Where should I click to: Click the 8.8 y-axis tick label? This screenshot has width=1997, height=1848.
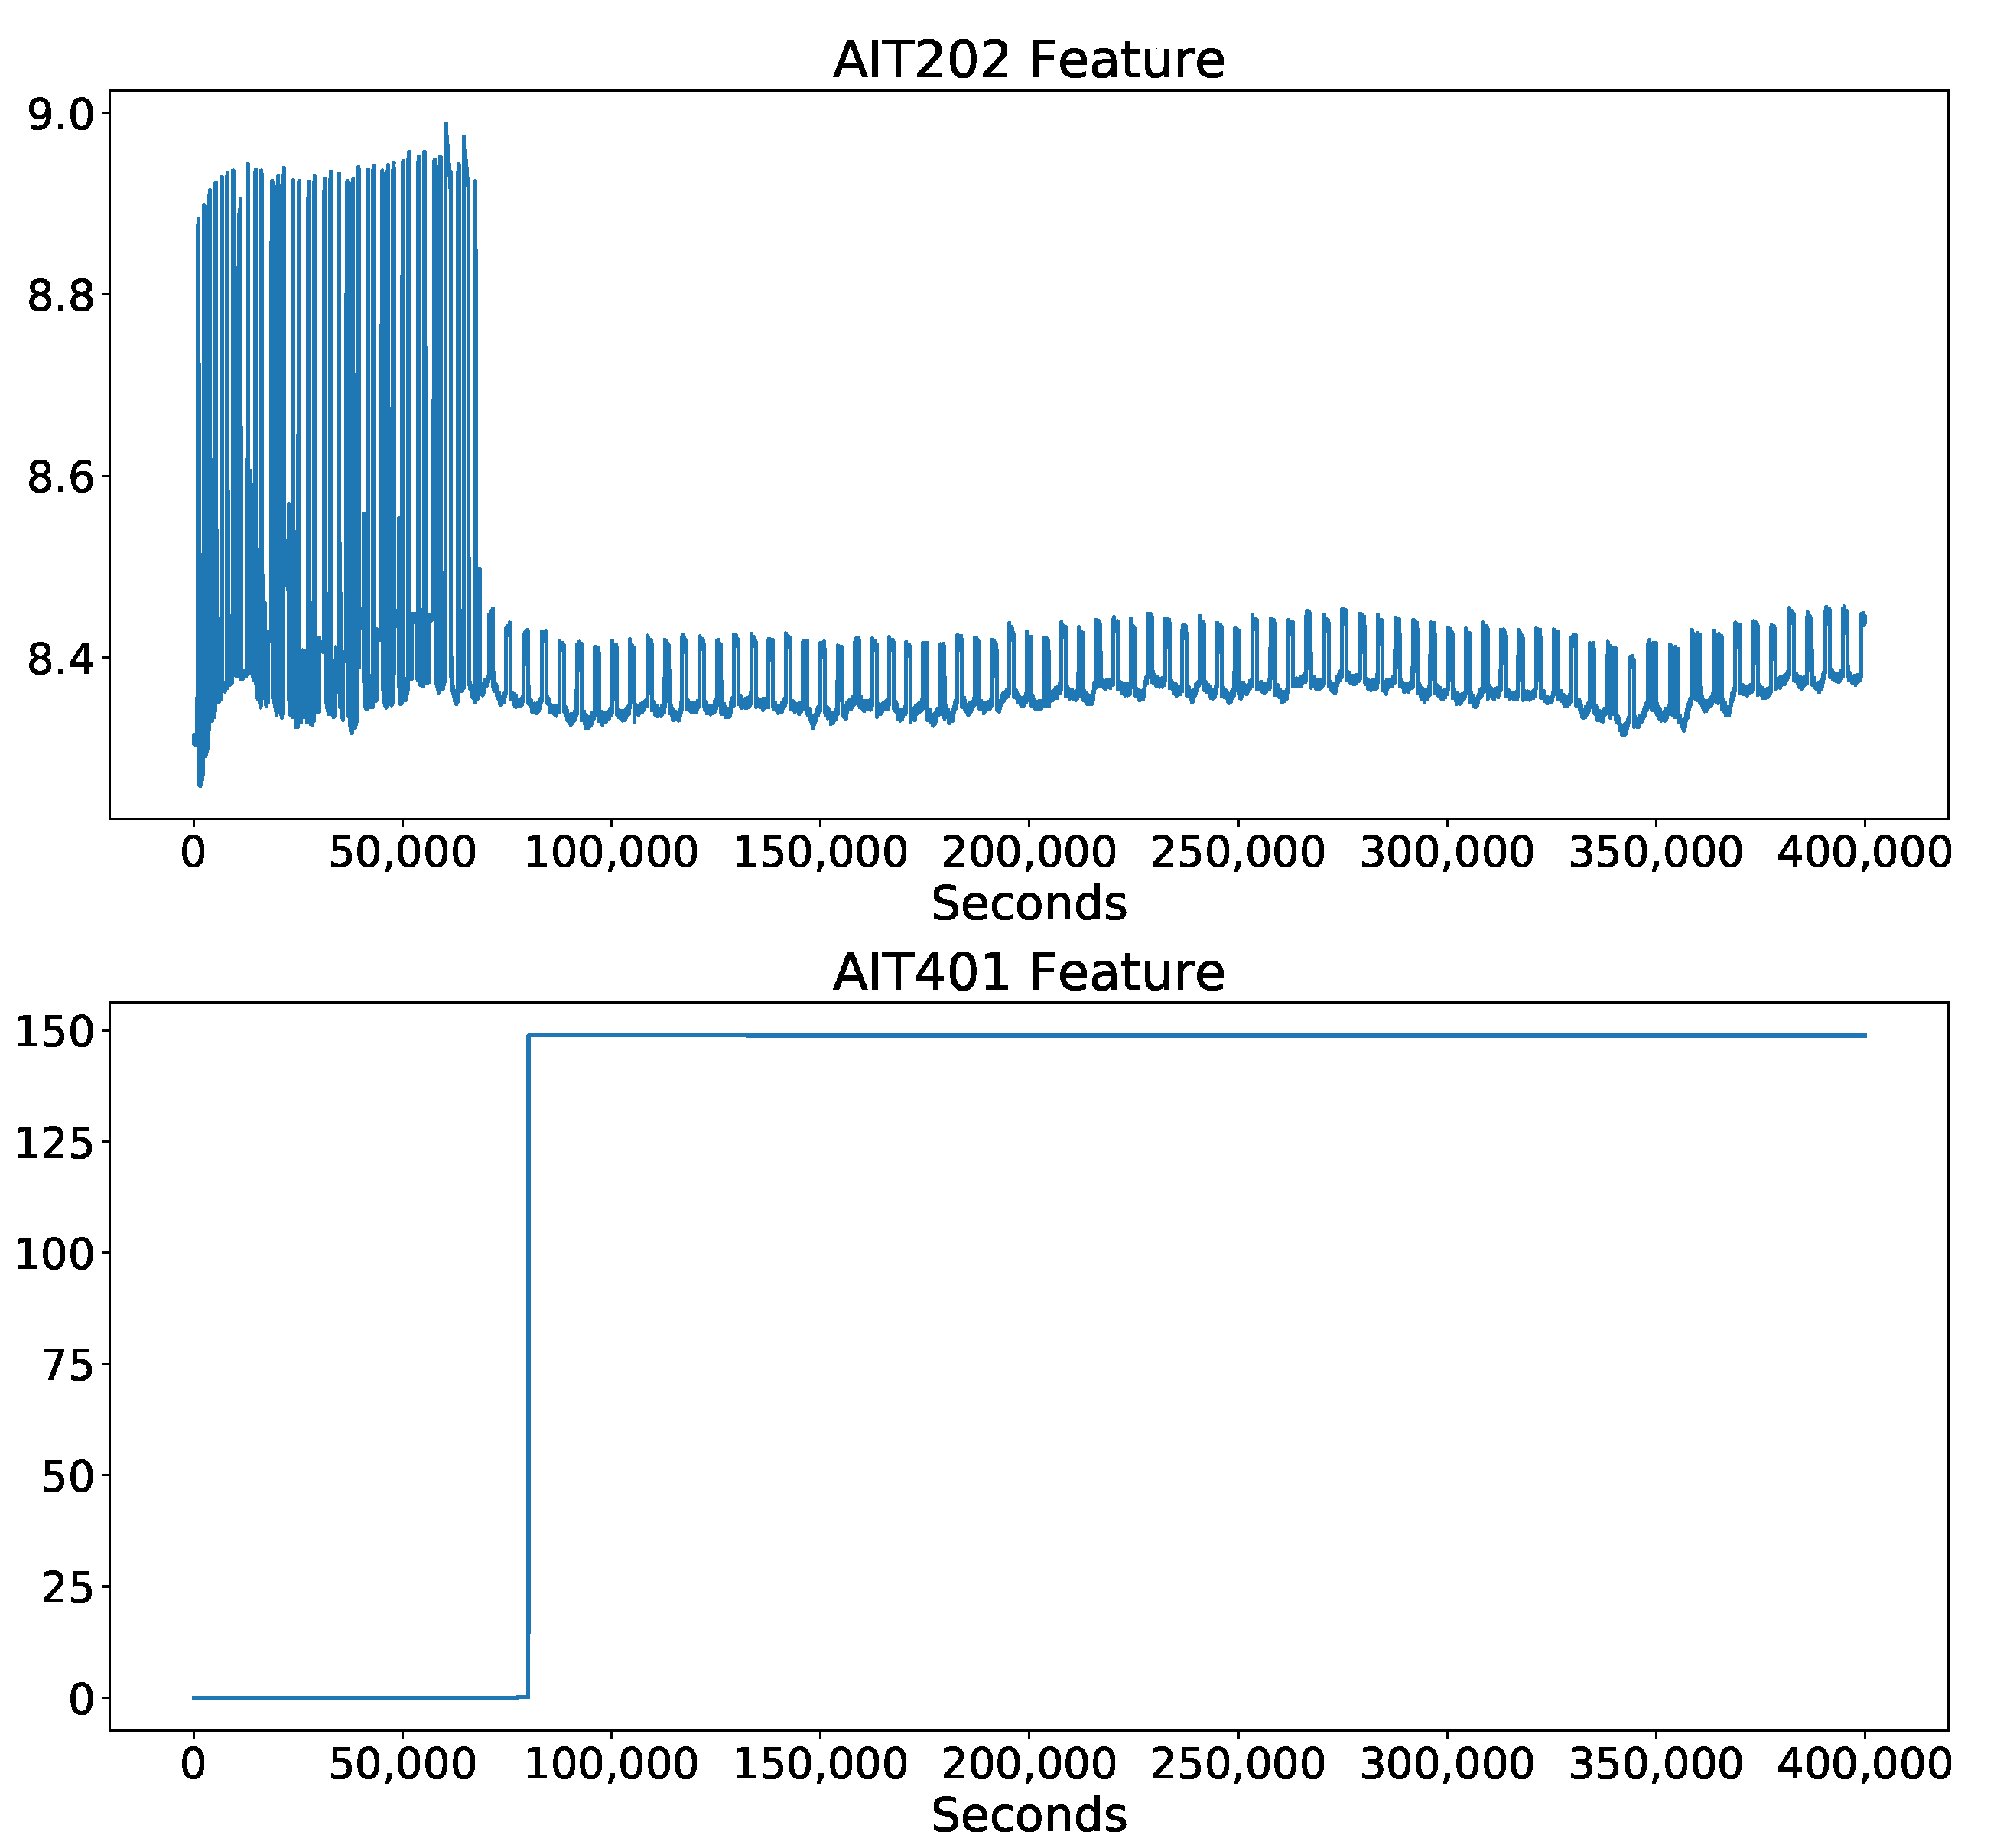[x=60, y=297]
